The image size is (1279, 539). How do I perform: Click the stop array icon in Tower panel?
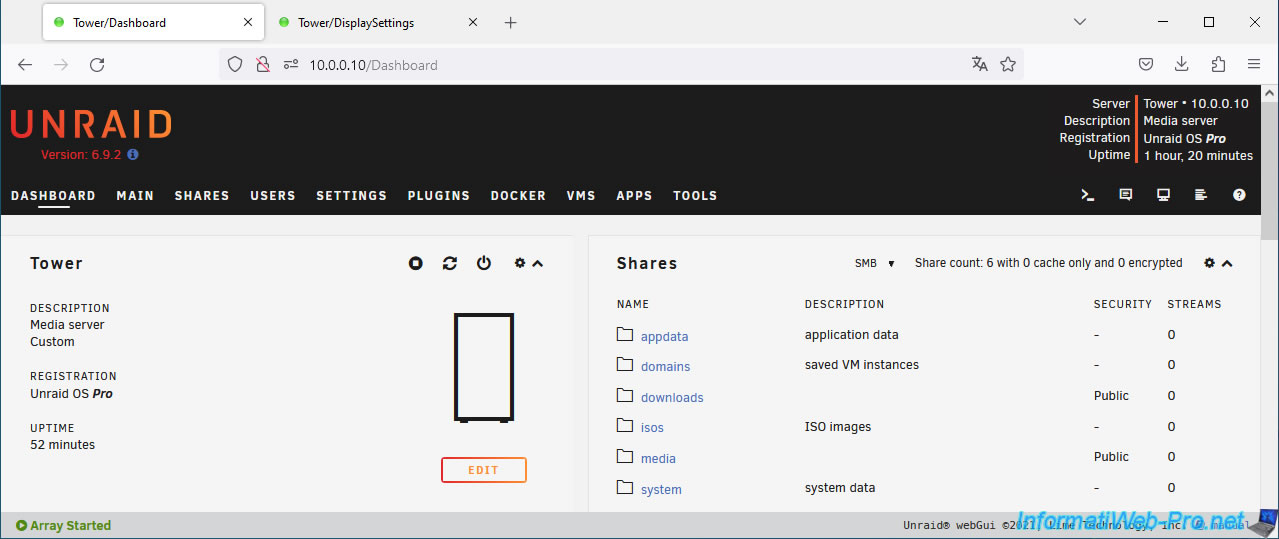click(x=416, y=263)
